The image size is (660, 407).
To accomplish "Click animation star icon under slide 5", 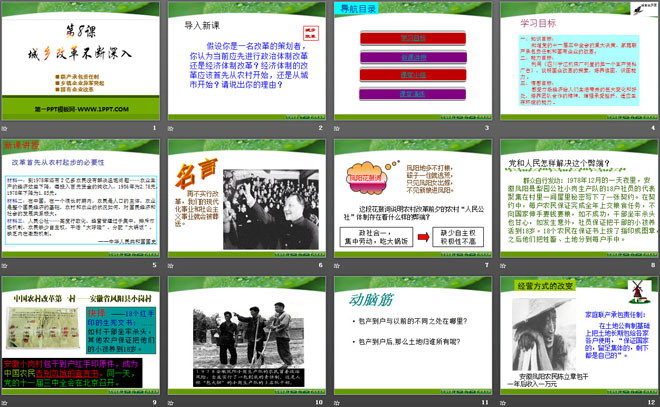I will [5, 266].
